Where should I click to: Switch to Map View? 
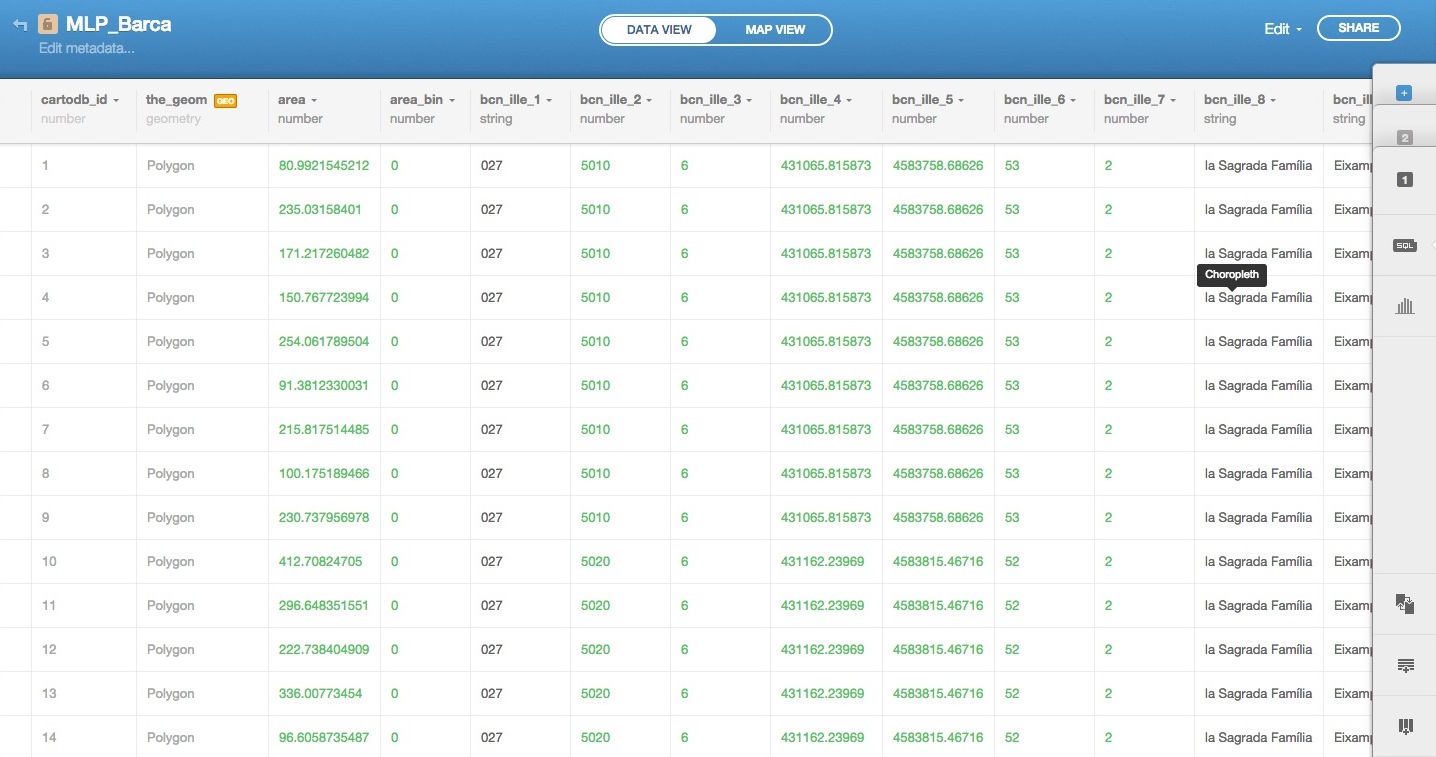point(775,30)
